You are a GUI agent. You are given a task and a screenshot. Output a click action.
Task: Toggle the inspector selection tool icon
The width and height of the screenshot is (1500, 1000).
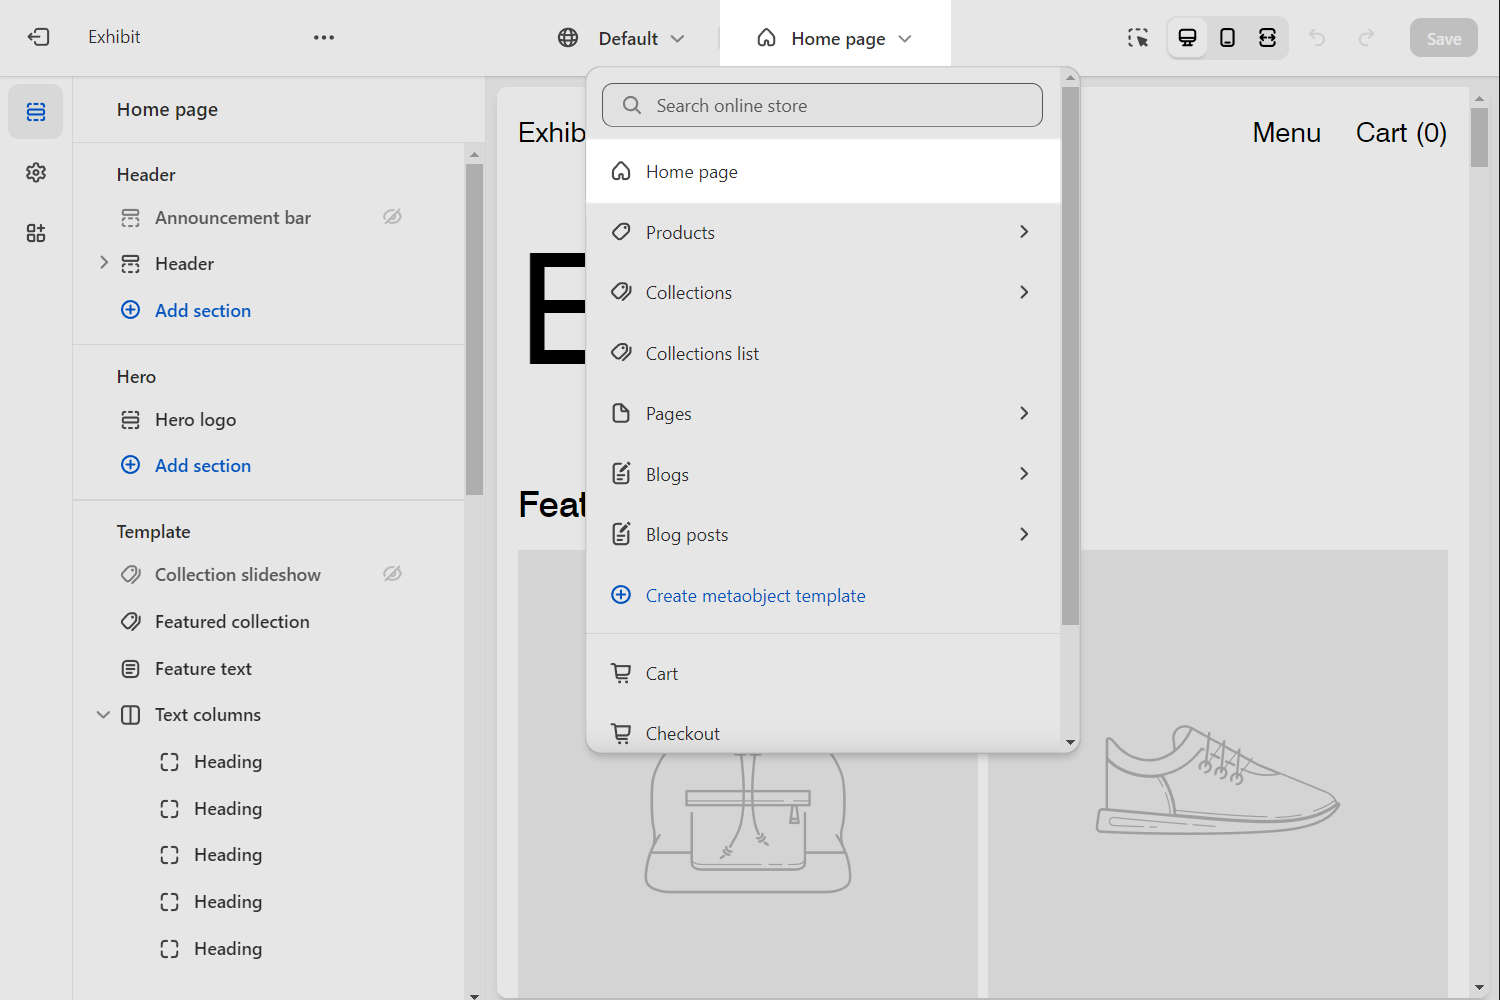pyautogui.click(x=1138, y=38)
